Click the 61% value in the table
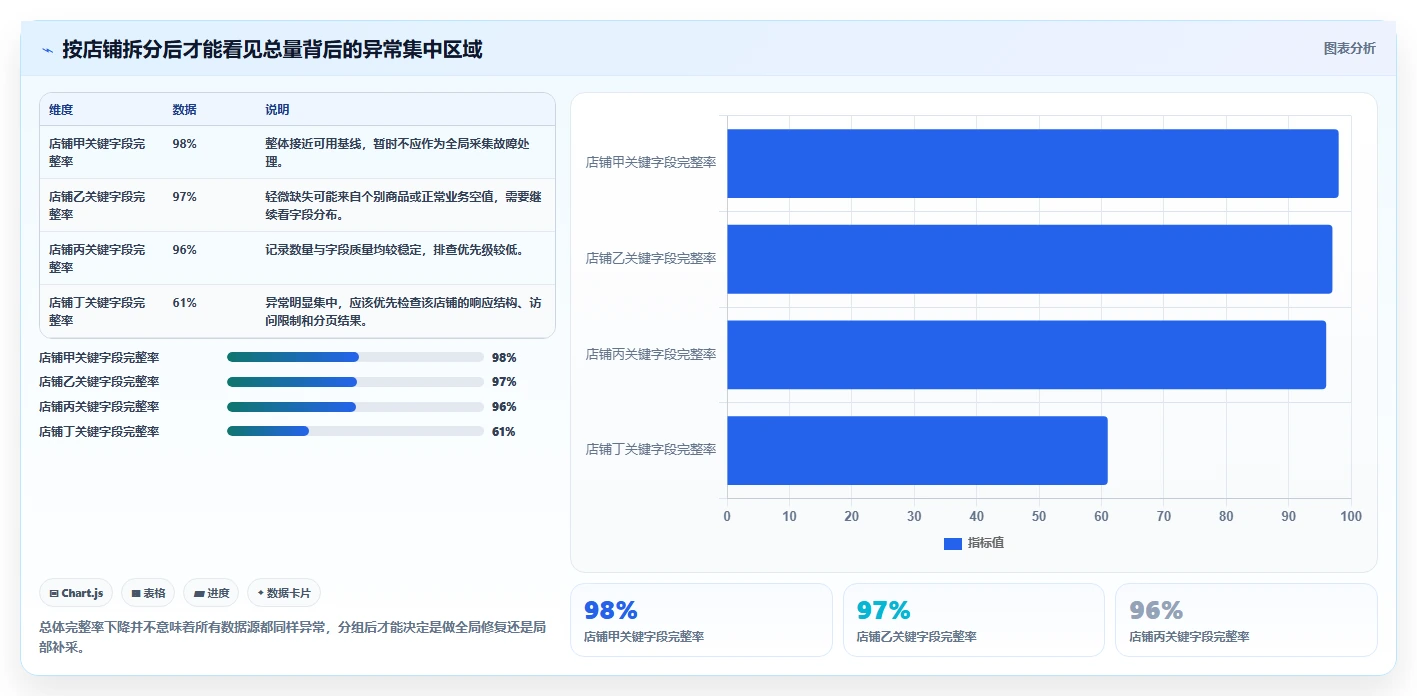 (x=184, y=303)
